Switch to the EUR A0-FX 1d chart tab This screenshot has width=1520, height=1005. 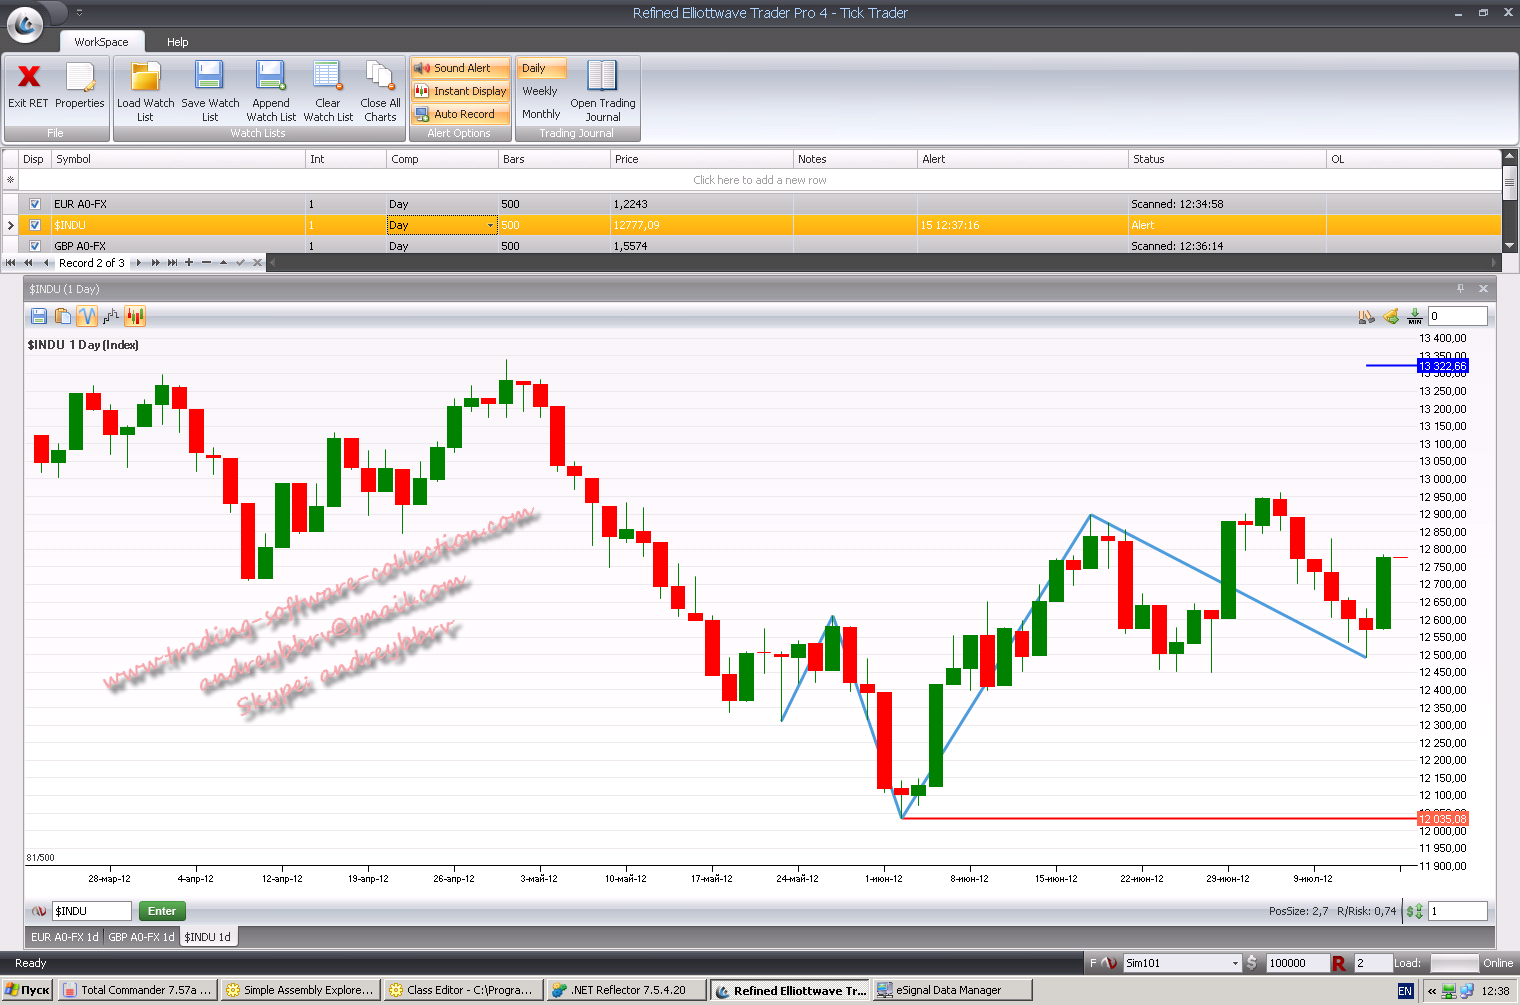pos(65,937)
